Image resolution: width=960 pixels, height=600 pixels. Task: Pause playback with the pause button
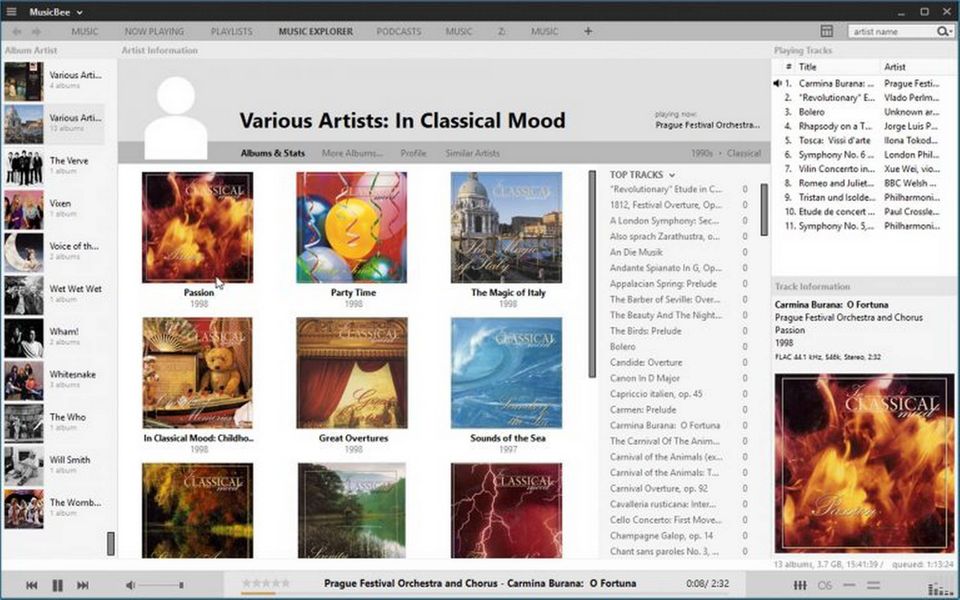point(57,585)
